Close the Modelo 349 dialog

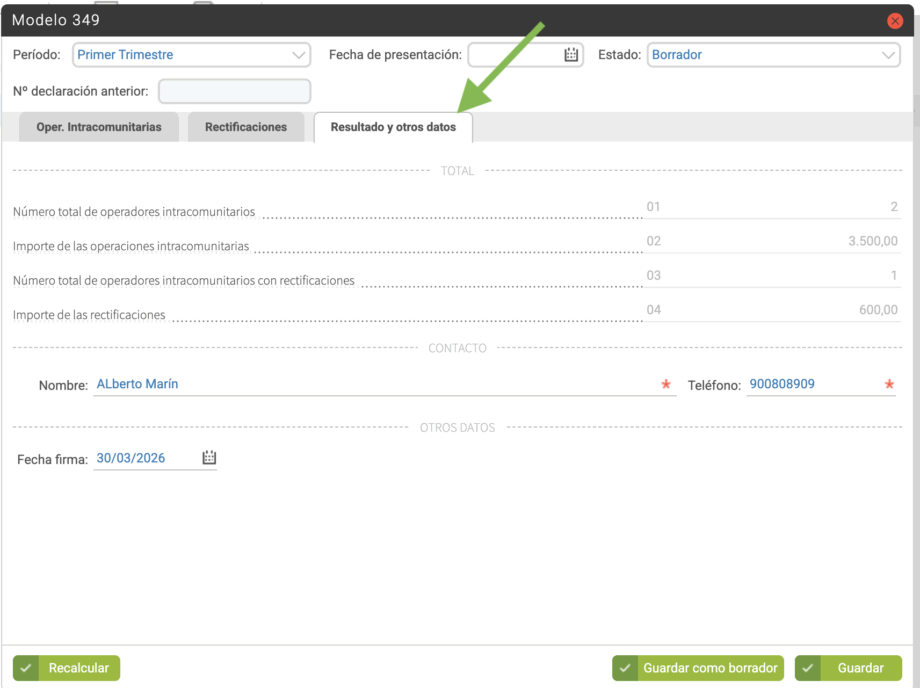click(895, 21)
